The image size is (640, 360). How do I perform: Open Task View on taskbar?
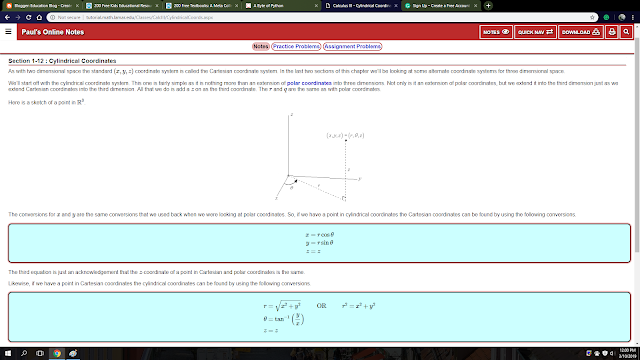(40, 353)
